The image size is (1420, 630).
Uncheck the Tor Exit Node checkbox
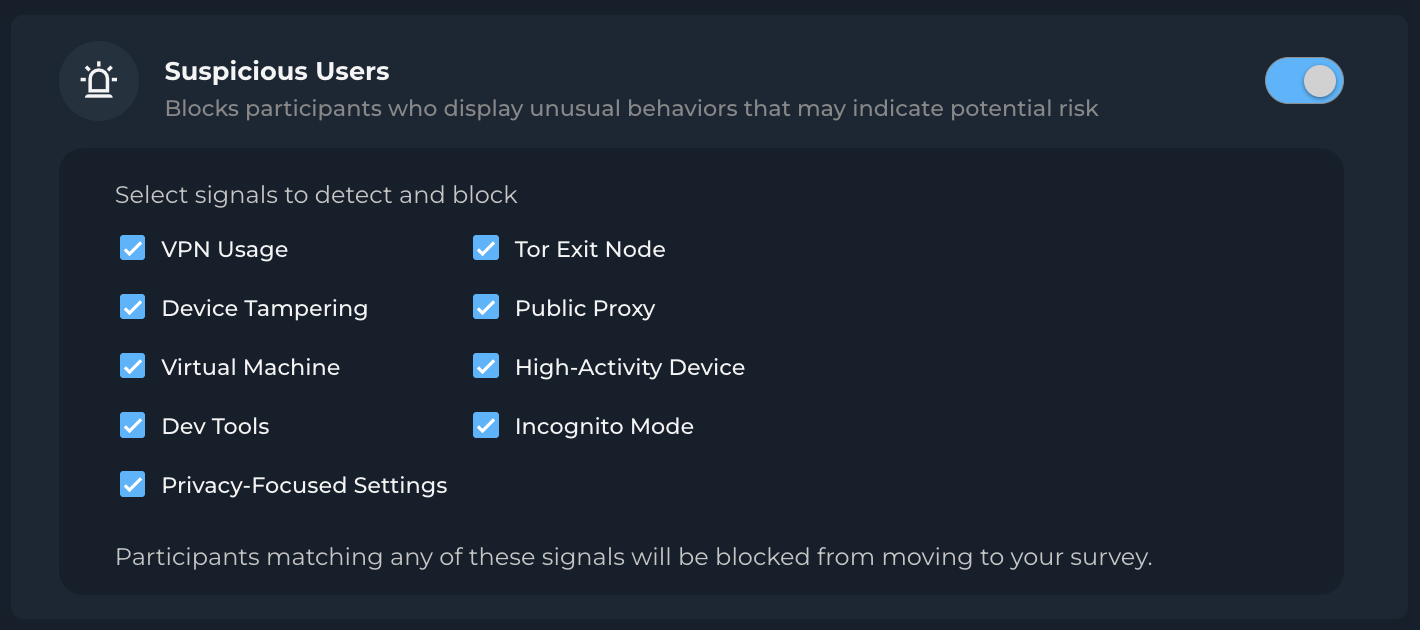[x=486, y=248]
